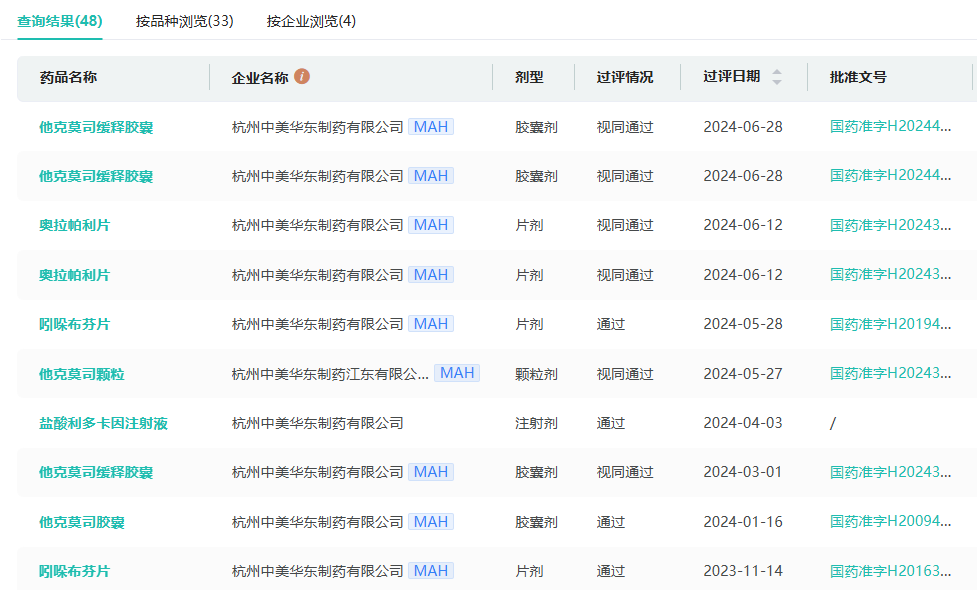Sort descending using 过评日期 down arrow
977x590 pixels.
[777, 82]
